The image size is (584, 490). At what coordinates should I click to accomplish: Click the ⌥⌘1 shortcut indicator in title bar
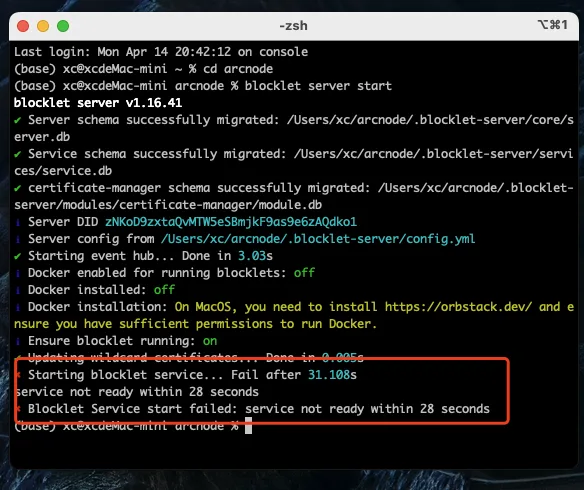(553, 25)
